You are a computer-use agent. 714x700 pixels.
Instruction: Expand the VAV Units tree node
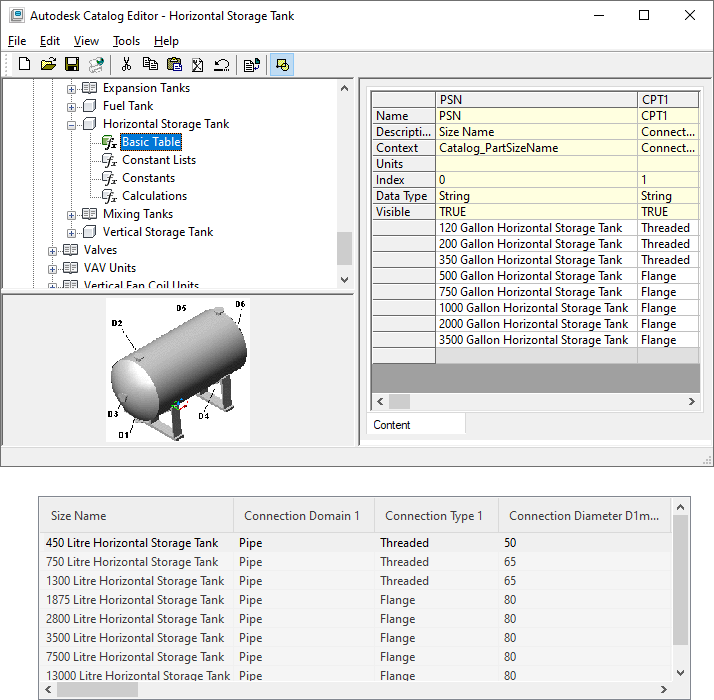pyautogui.click(x=52, y=269)
